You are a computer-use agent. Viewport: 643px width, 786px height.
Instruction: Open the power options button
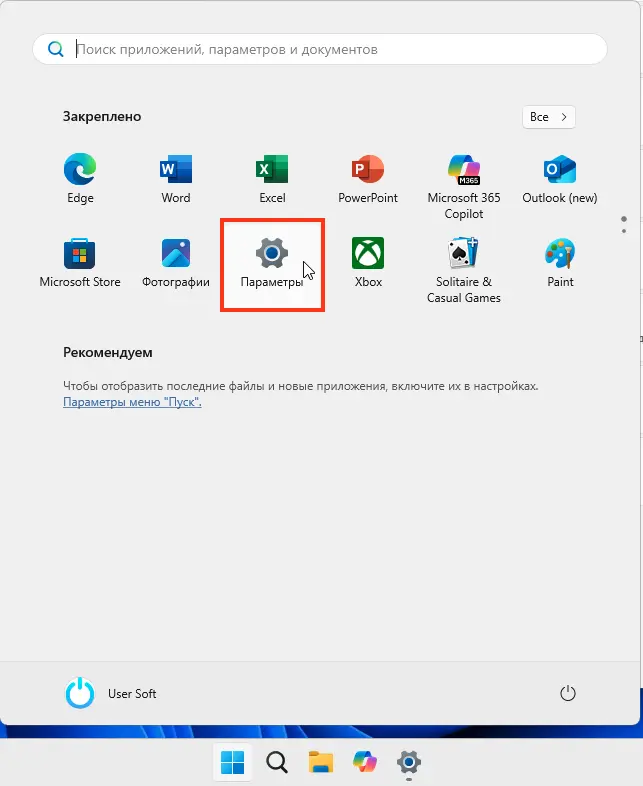pos(567,693)
